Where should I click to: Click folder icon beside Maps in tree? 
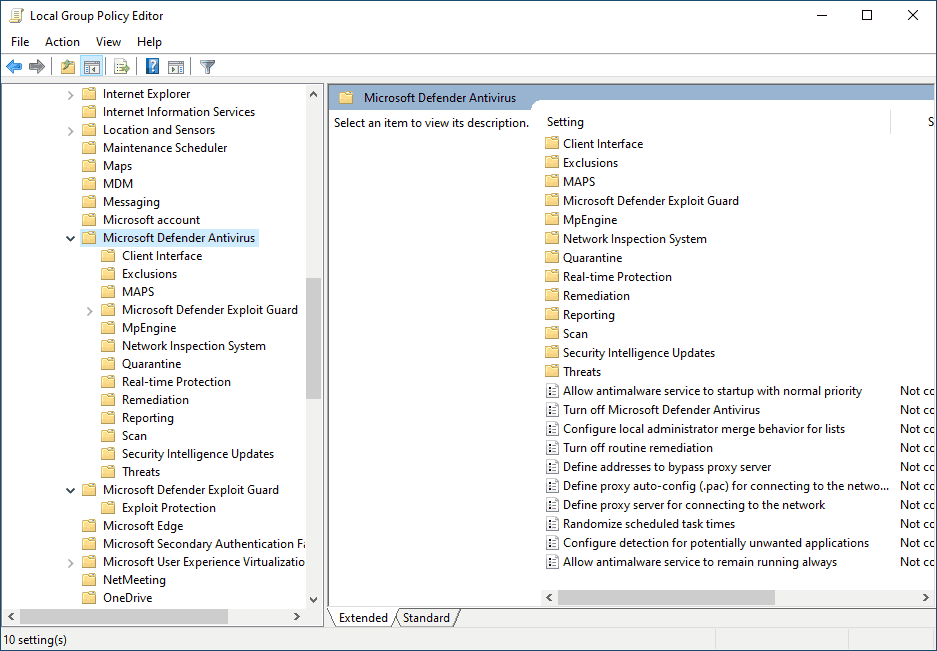(x=89, y=166)
